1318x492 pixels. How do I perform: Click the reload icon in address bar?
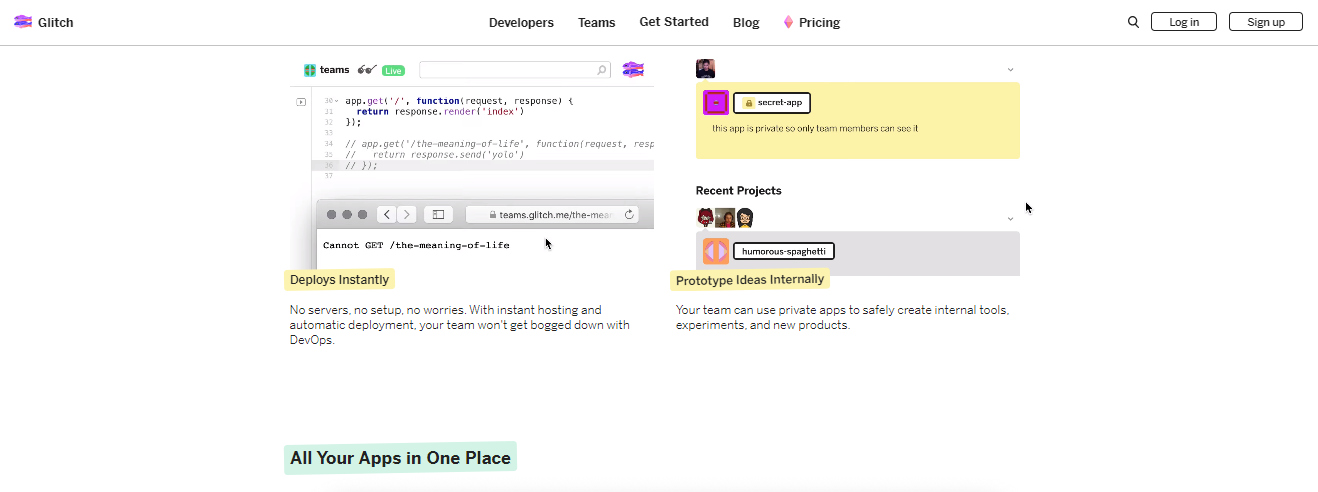pos(629,214)
